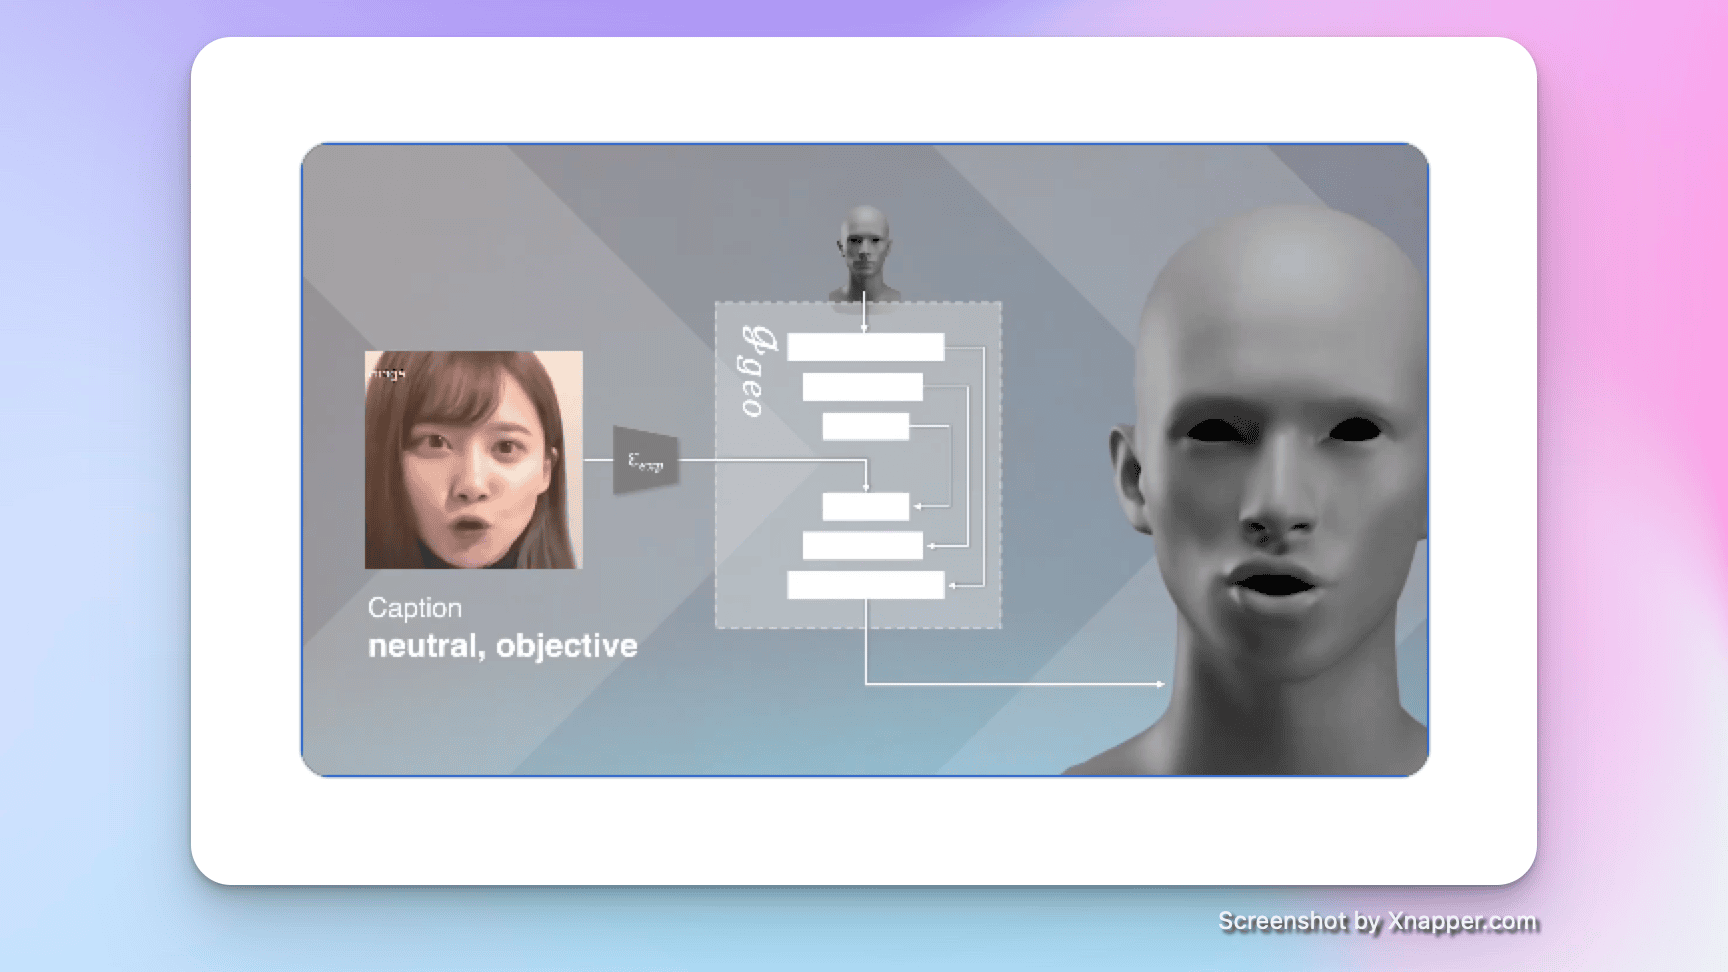
Task: Click the small watermark text in photo corner
Action: pyautogui.click(x=387, y=374)
